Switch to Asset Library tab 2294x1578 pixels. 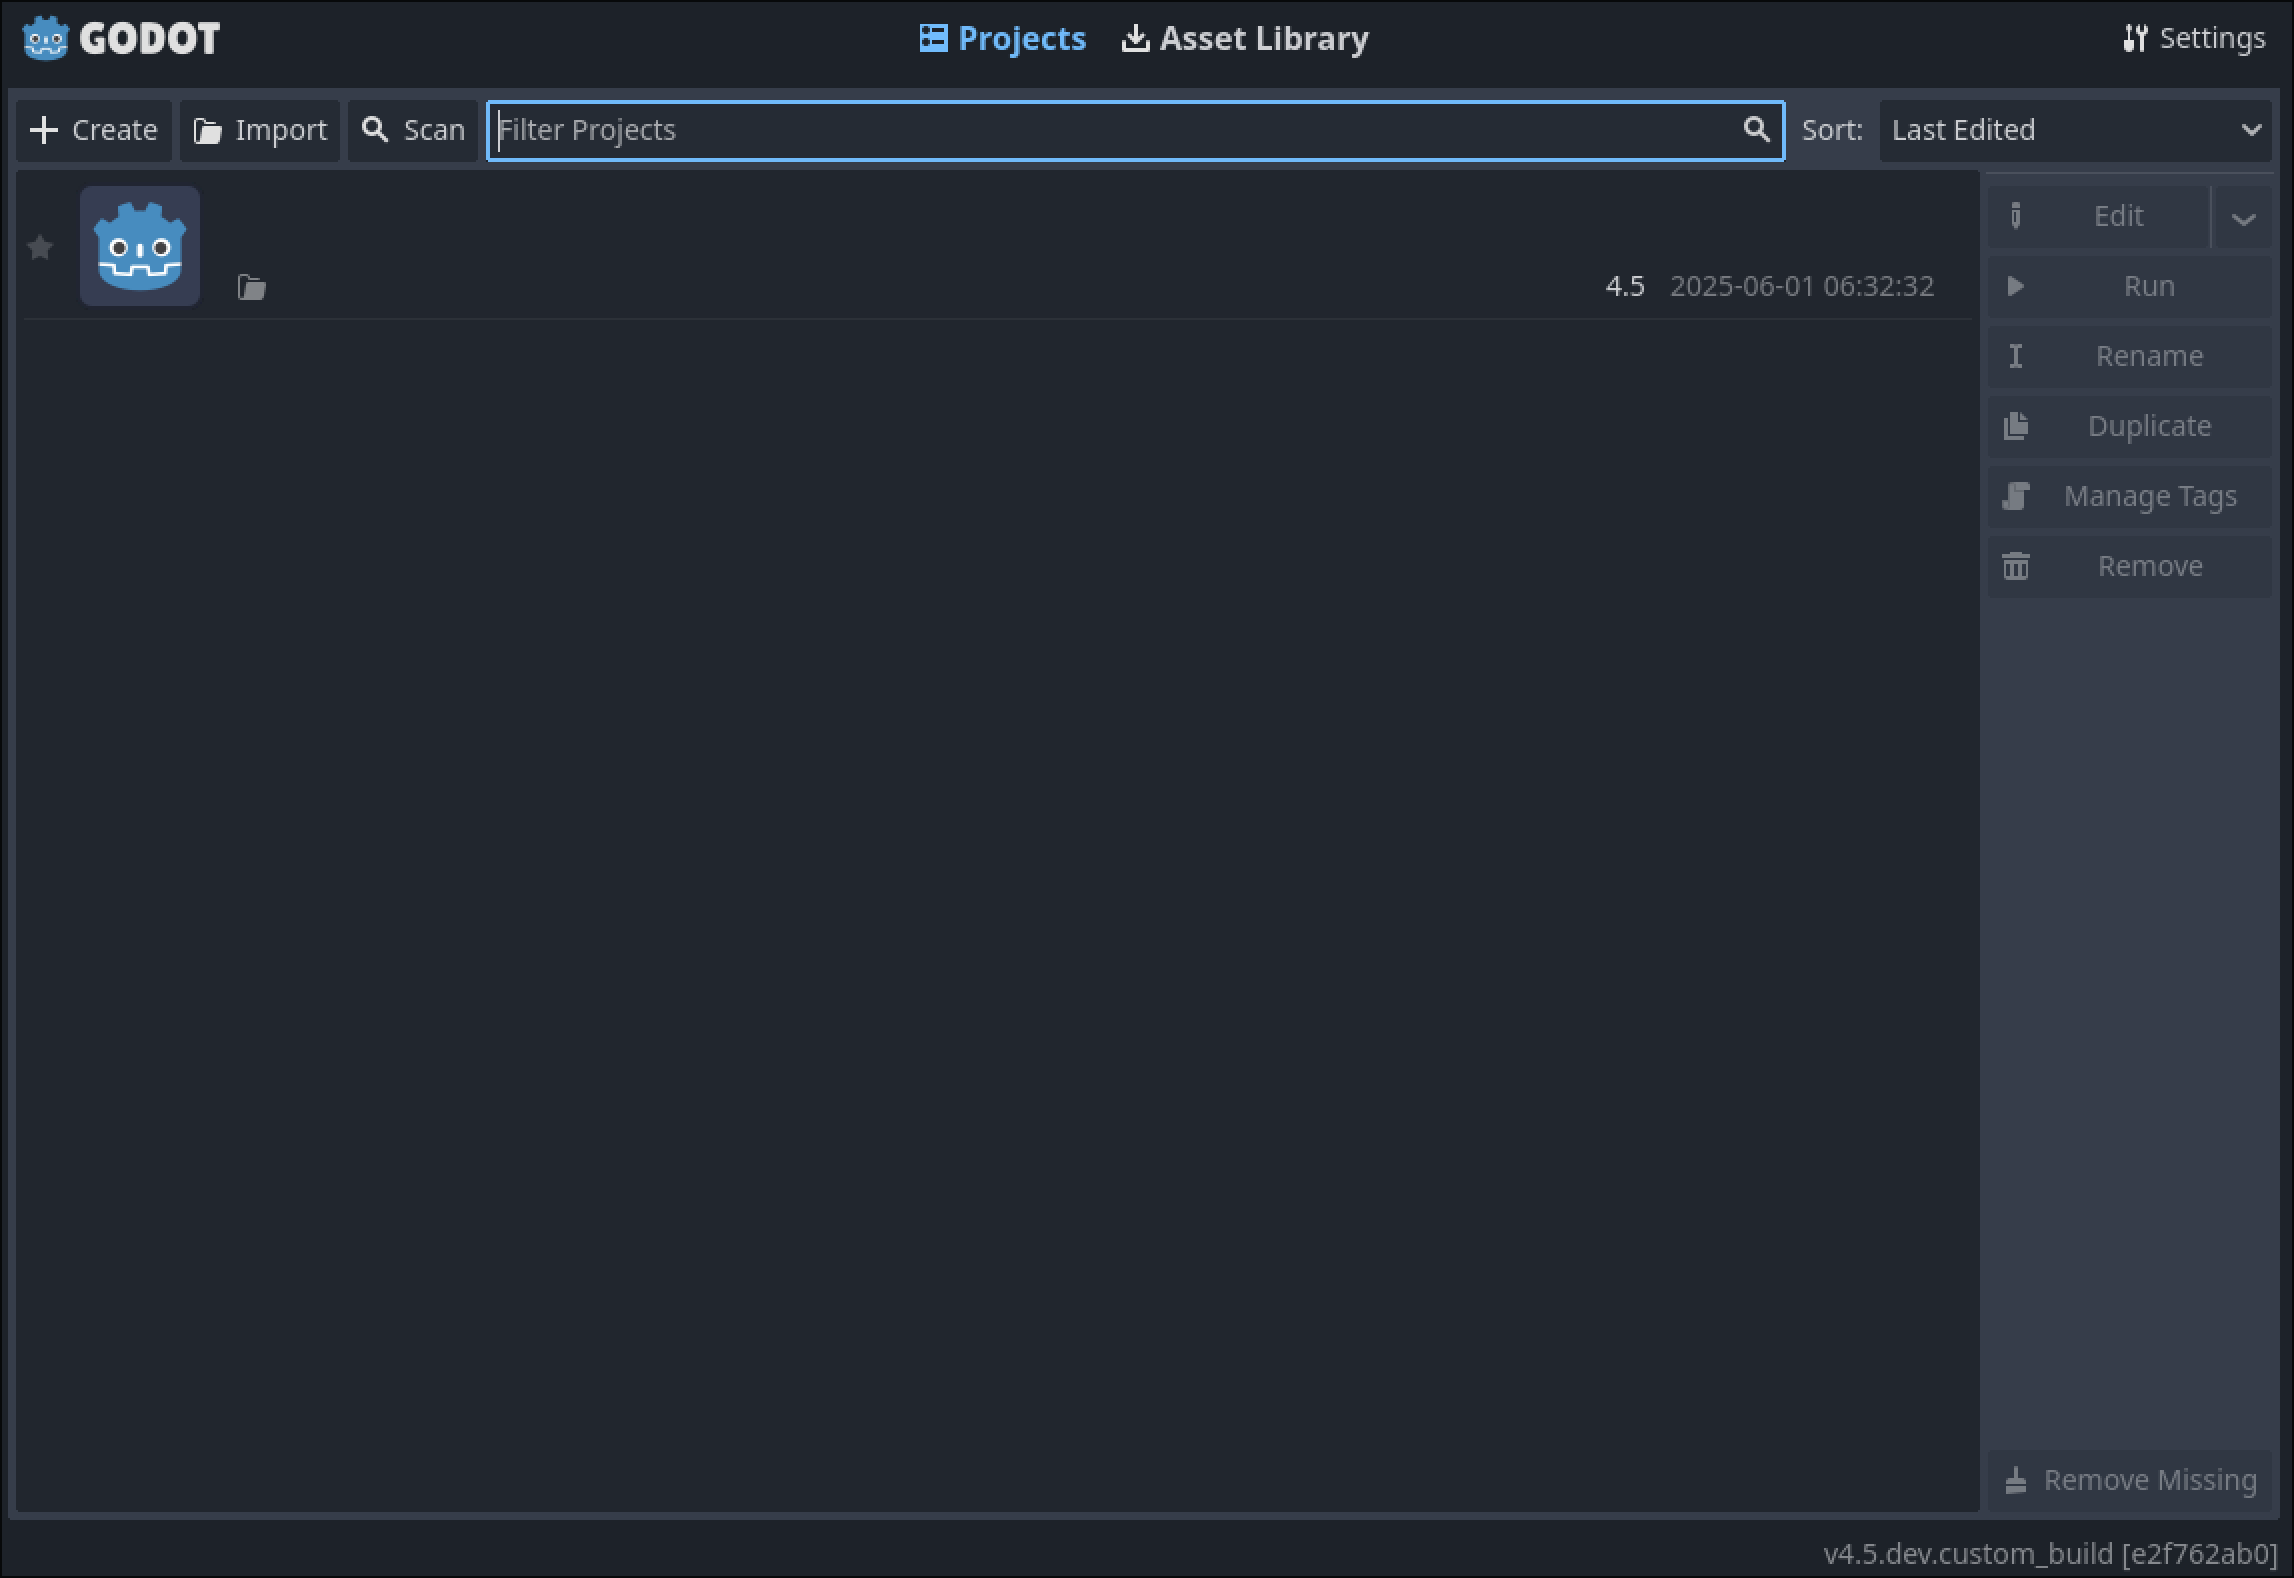(1245, 38)
